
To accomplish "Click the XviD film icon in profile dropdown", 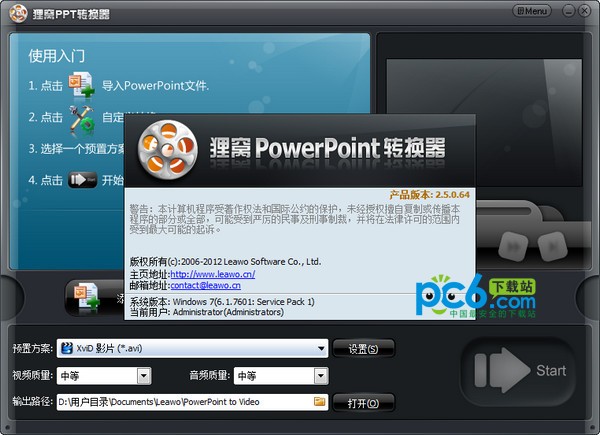I will click(x=67, y=348).
